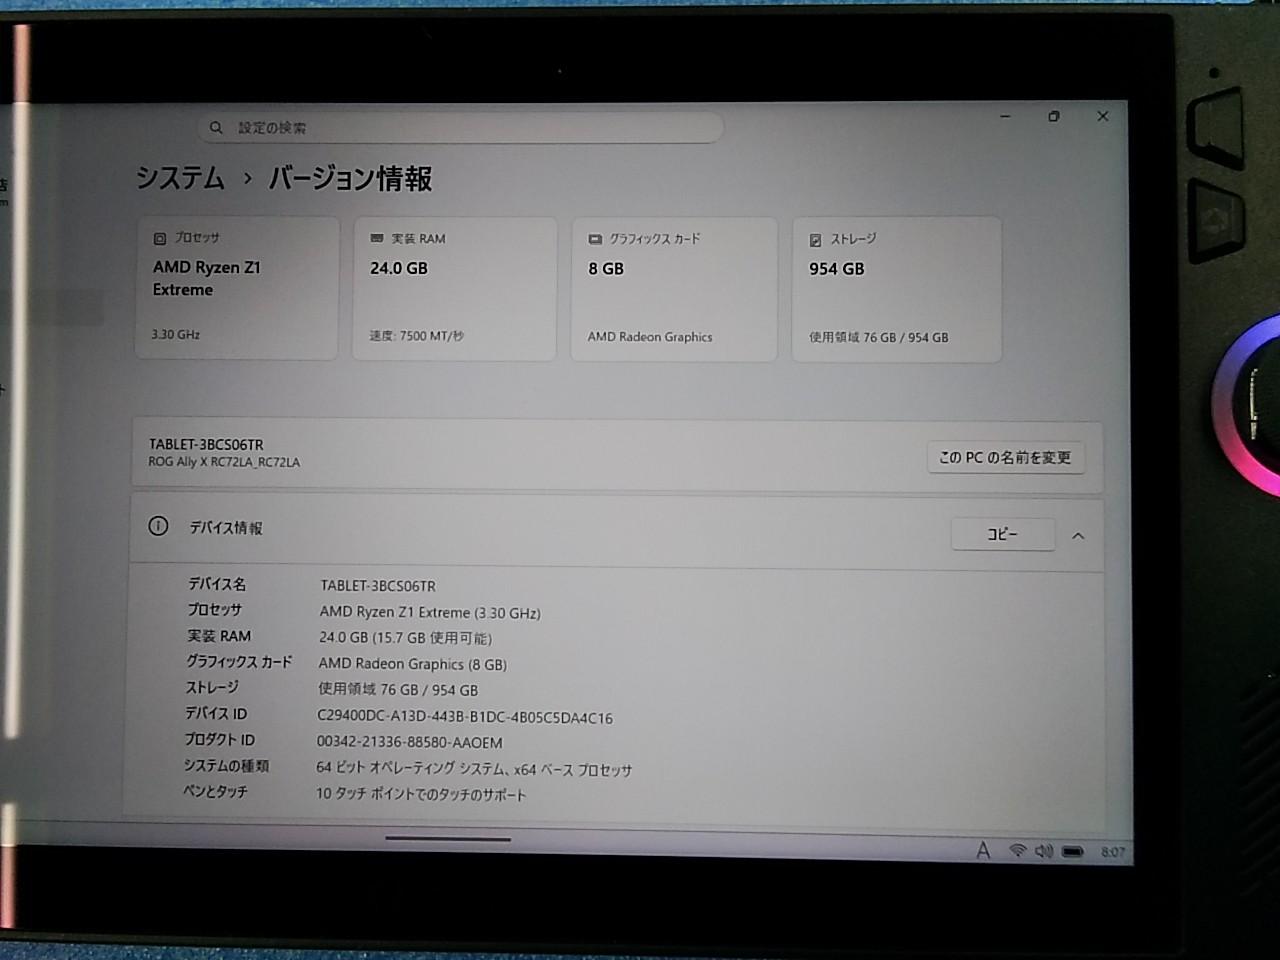The height and width of the screenshot is (960, 1280).
Task: Minimize the settings window
Action: point(1005,116)
